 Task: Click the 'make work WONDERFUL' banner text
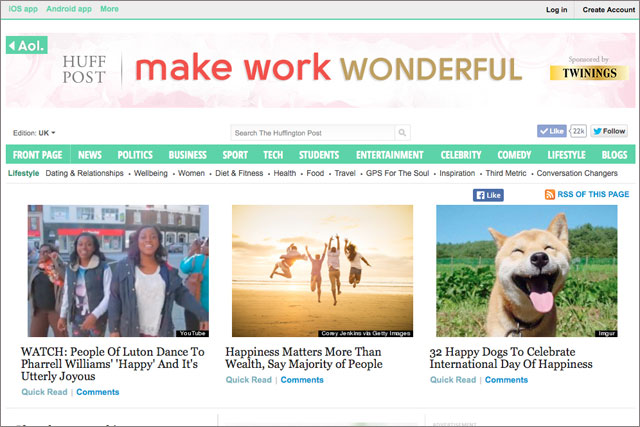pyautogui.click(x=329, y=68)
